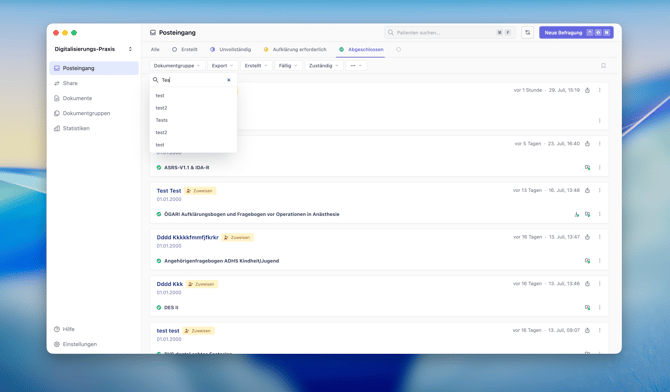Click the refresh icon next to search

coord(527,32)
